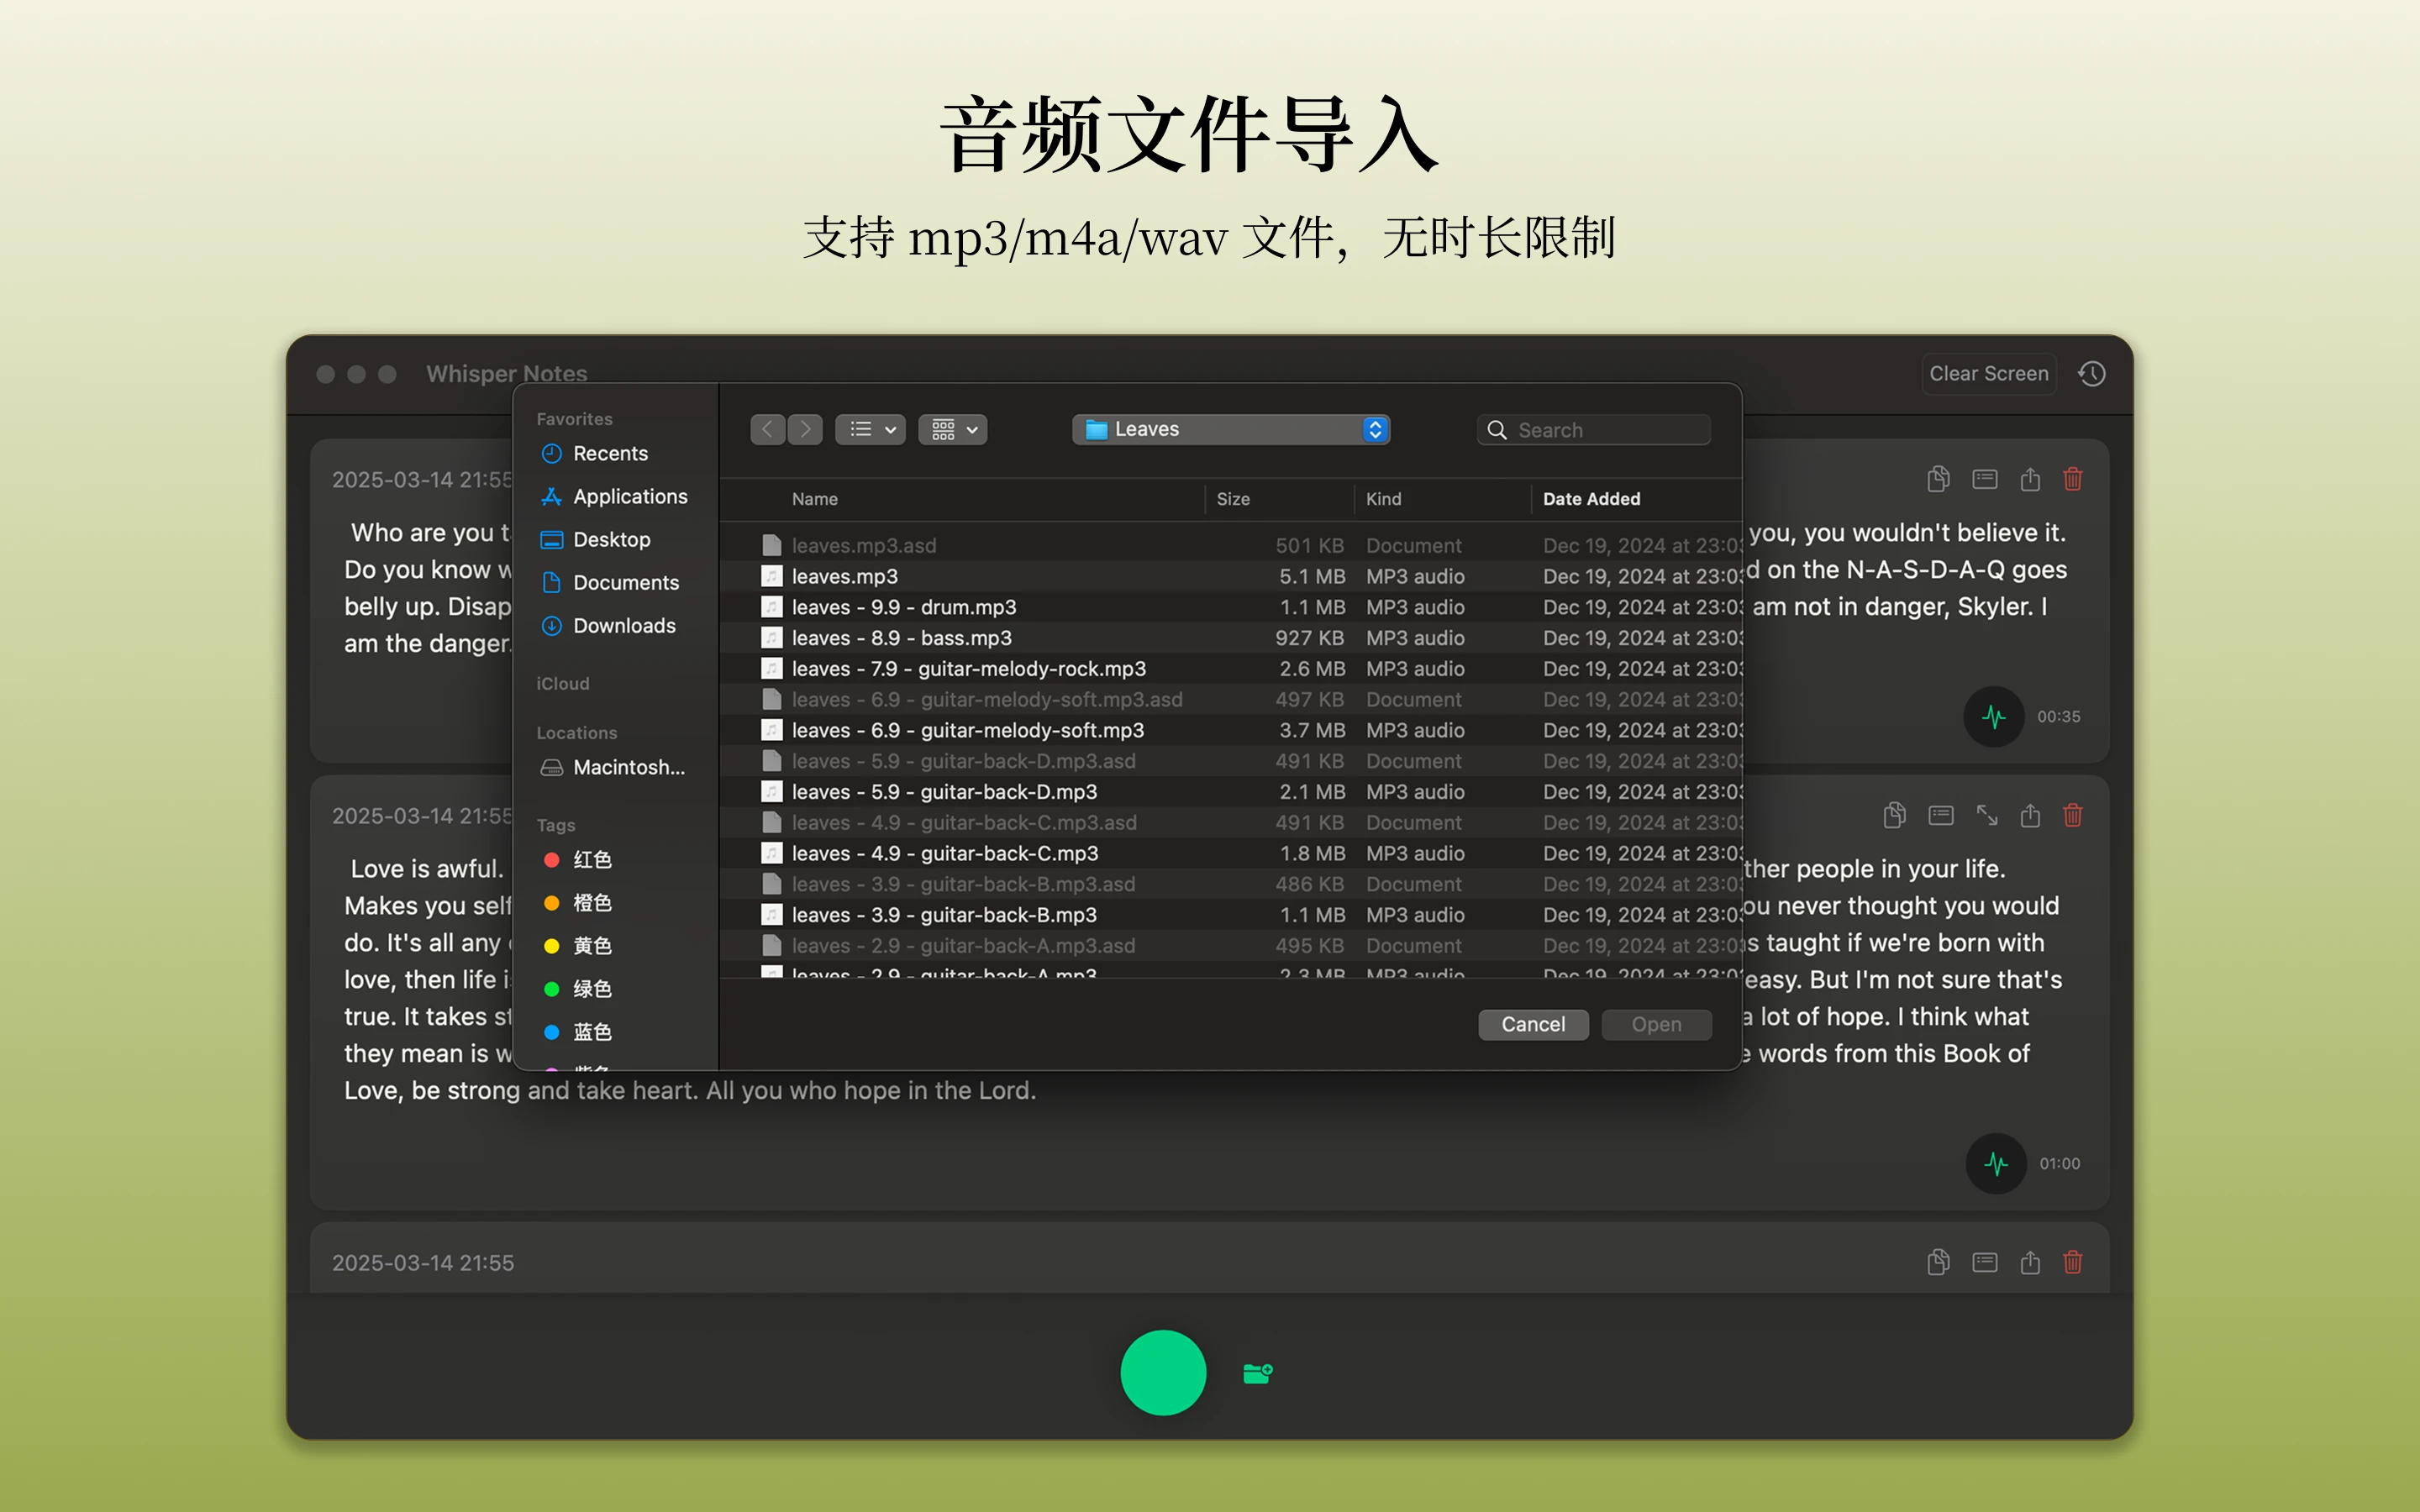Viewport: 2420px width, 1512px height.
Task: Open the grouping options dropdown
Action: click(953, 429)
